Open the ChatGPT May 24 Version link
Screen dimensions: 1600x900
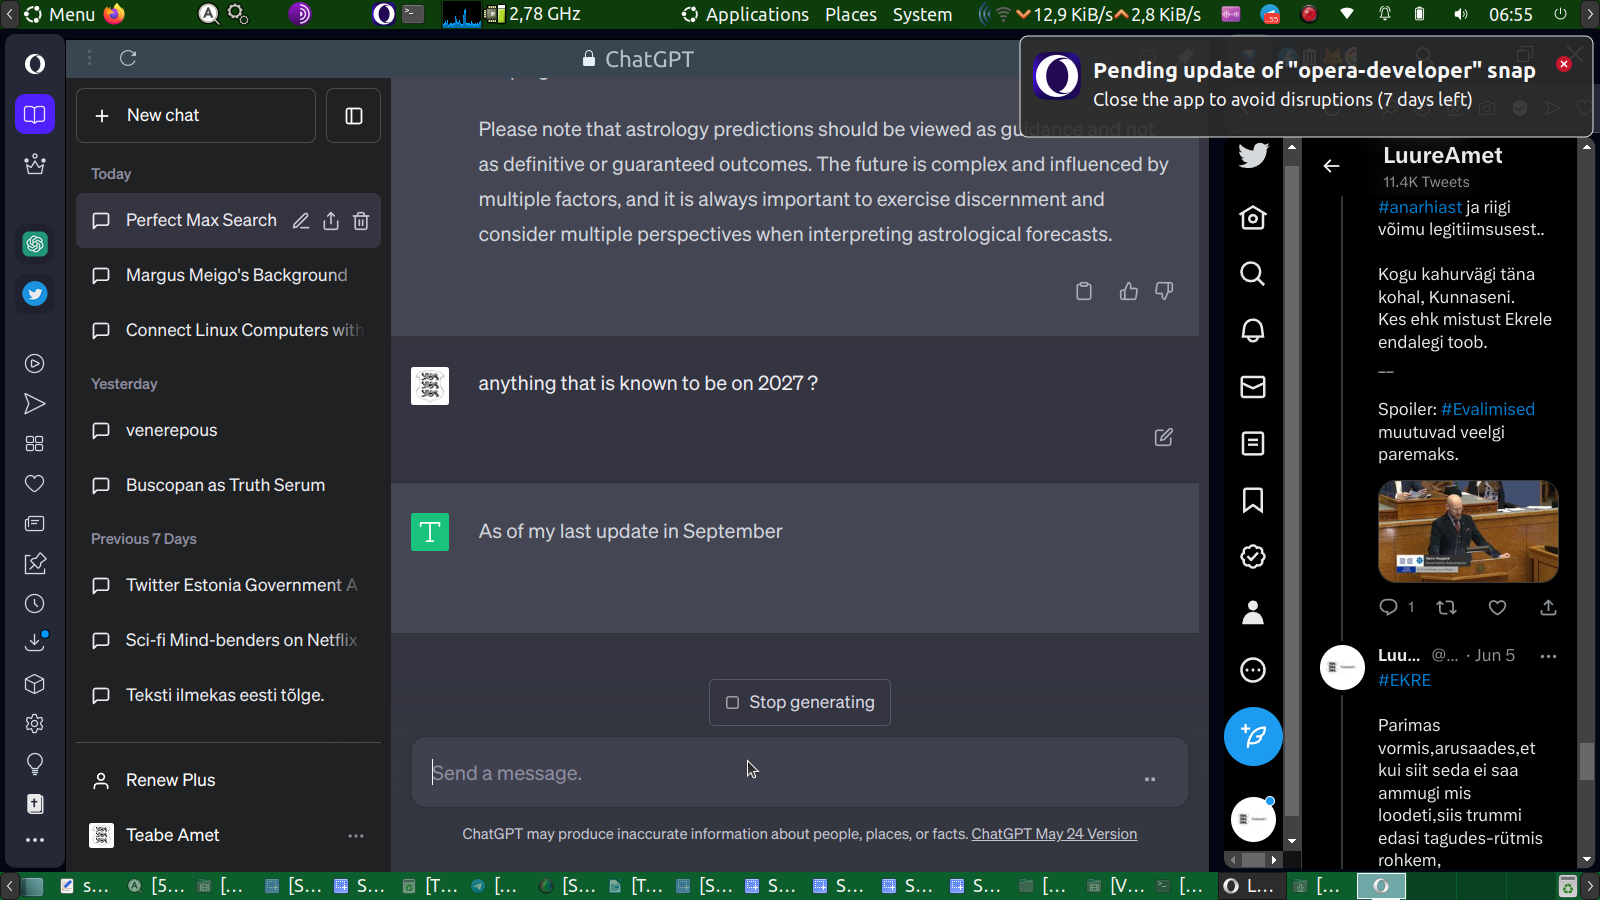coord(1054,834)
